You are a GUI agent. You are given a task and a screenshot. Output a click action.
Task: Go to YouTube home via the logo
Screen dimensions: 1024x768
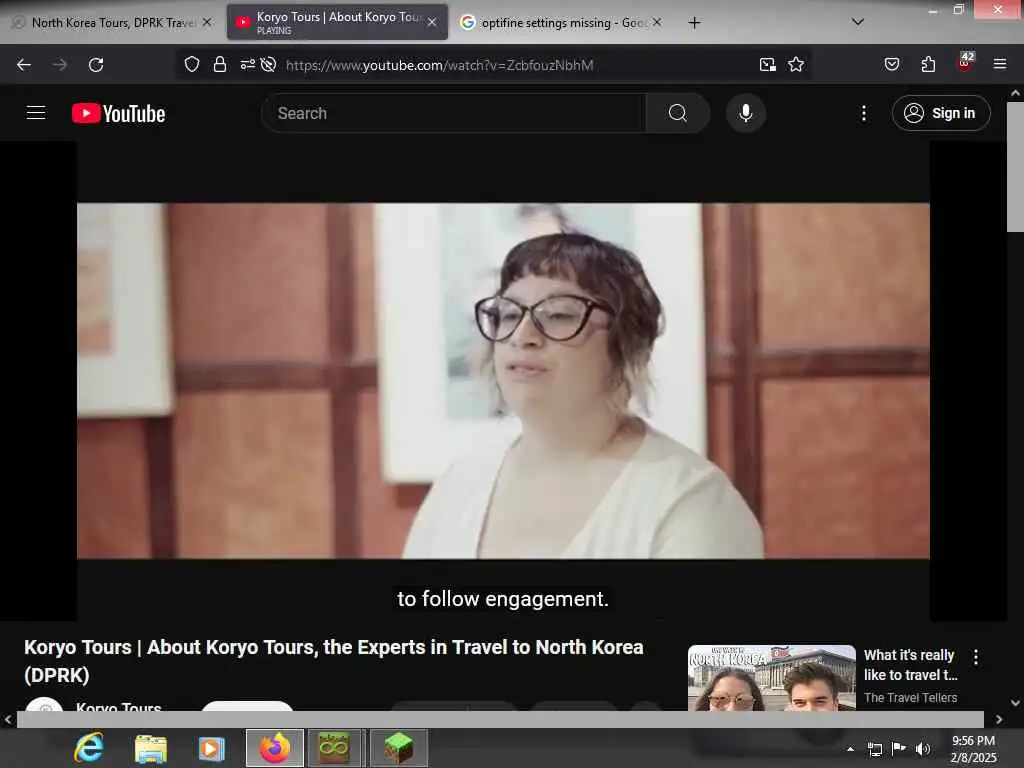pyautogui.click(x=118, y=113)
